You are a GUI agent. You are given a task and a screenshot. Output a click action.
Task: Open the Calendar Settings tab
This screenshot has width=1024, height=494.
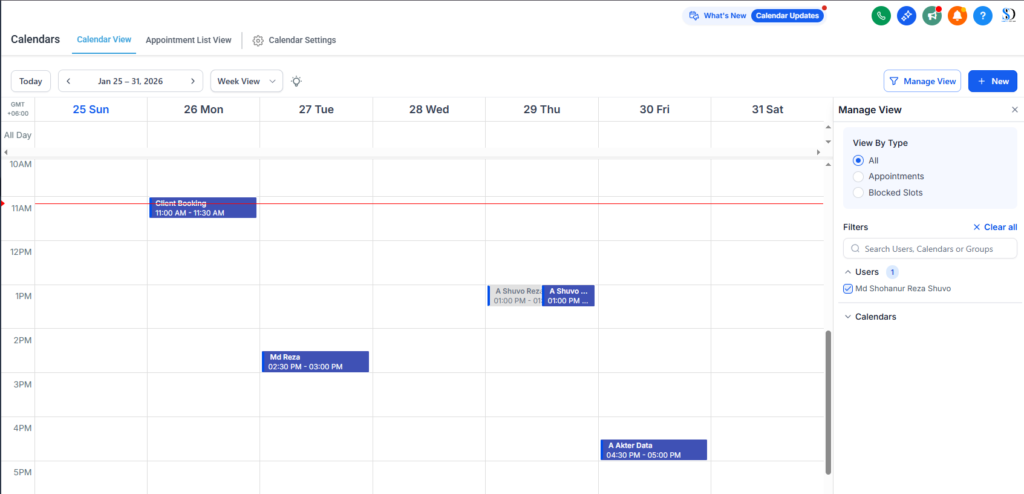[x=294, y=40]
